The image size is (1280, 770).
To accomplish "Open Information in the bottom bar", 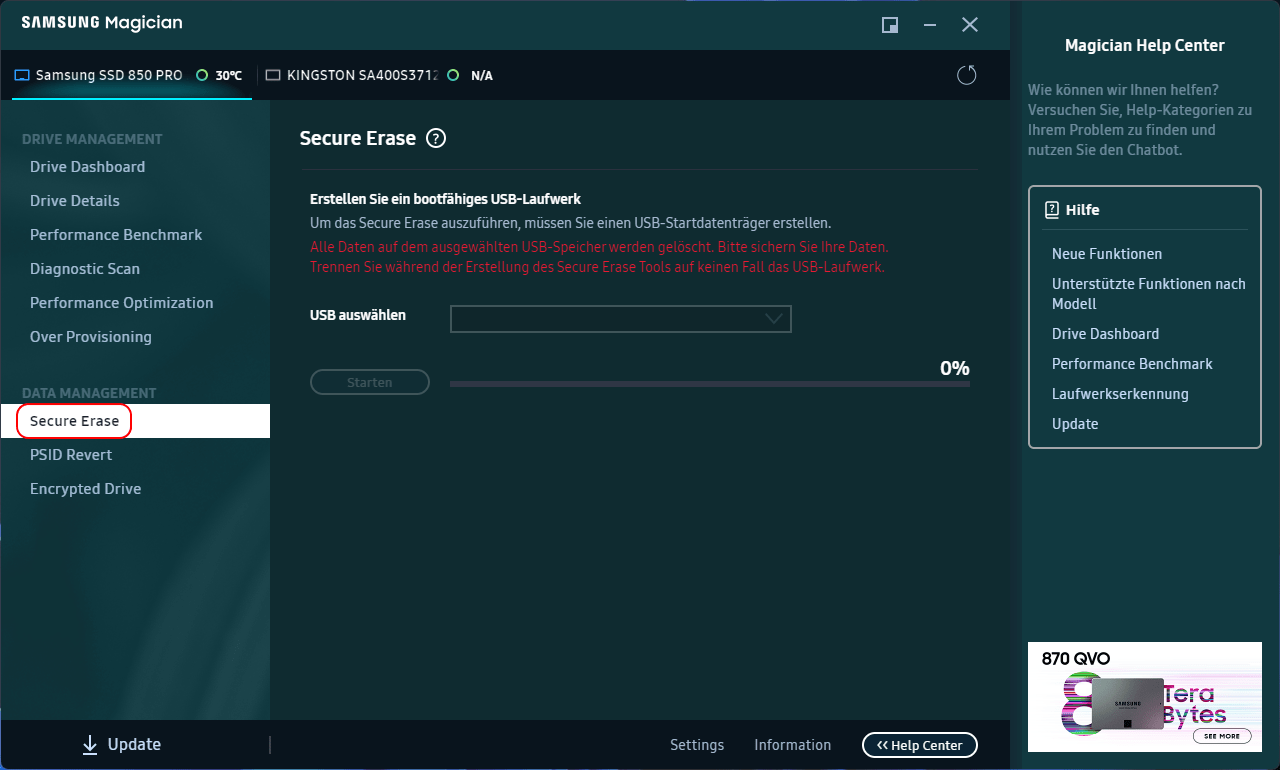I will (792, 745).
